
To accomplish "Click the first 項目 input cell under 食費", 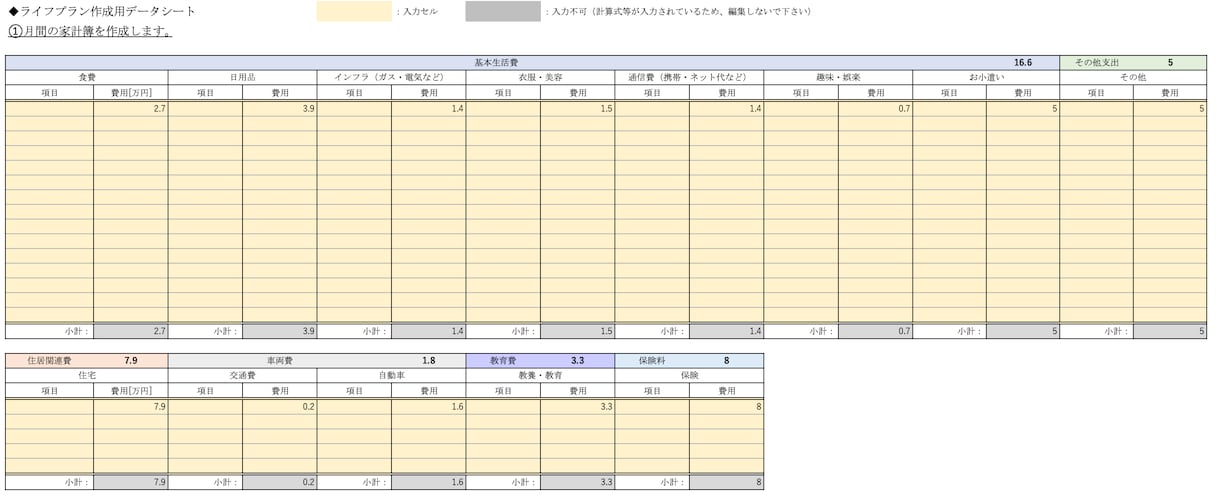I will [x=50, y=108].
